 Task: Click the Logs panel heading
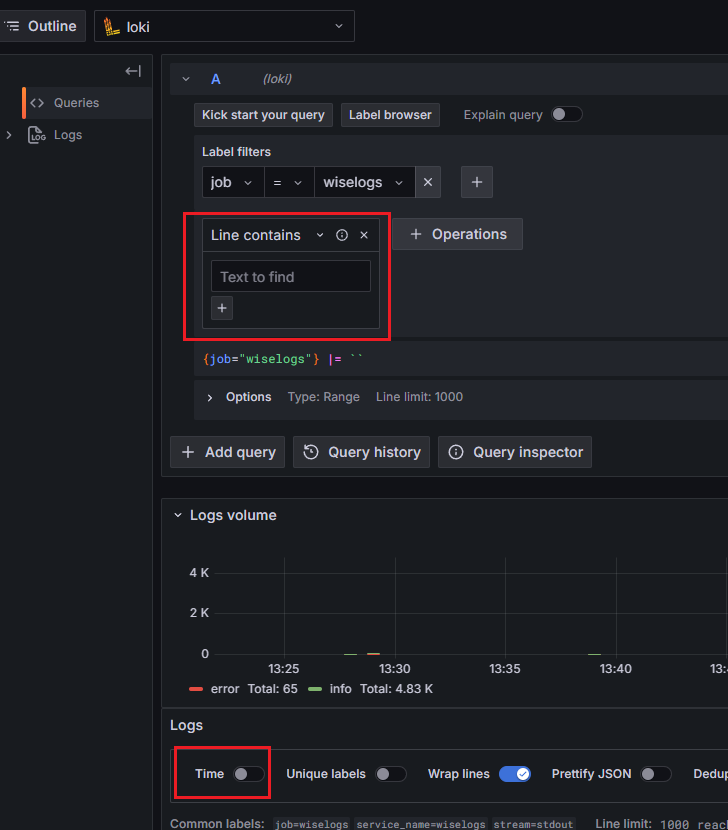click(x=186, y=725)
